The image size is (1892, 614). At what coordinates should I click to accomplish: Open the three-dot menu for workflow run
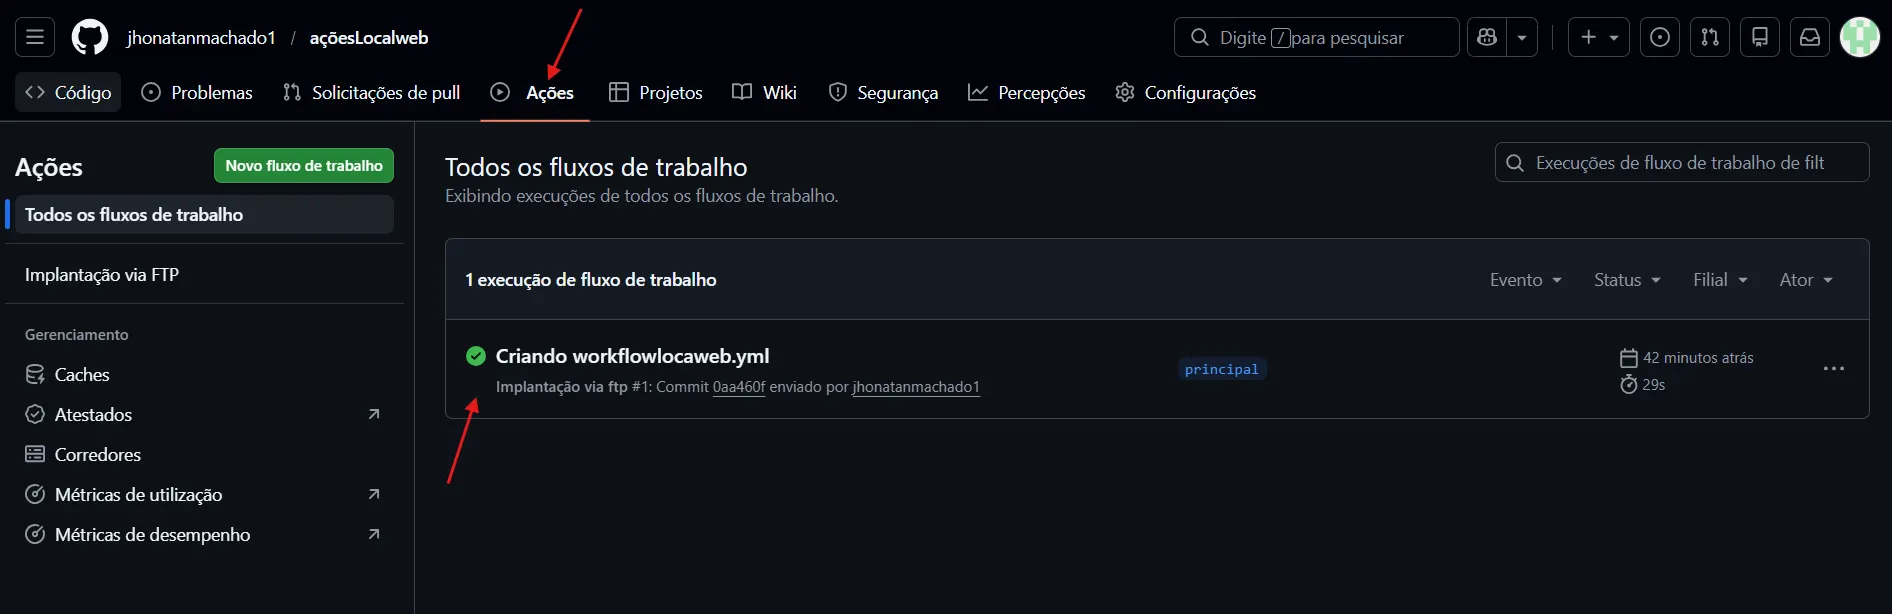pos(1833,369)
